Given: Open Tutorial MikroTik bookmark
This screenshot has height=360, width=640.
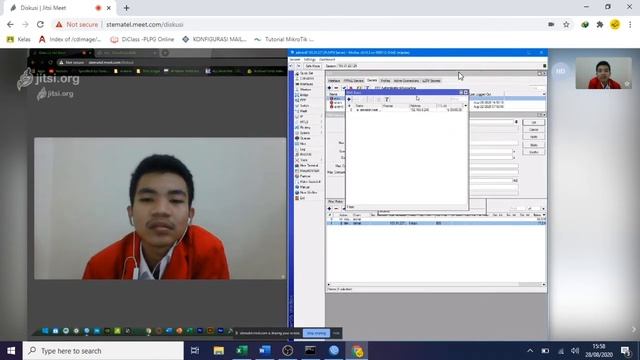Looking at the screenshot, I should point(284,39).
